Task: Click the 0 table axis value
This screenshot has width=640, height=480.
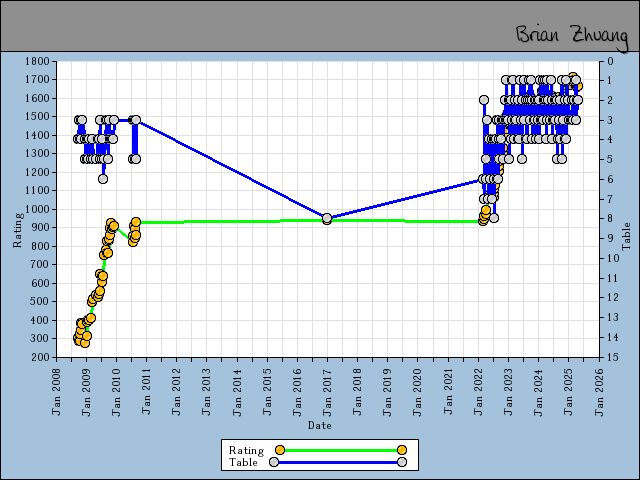Action: pyautogui.click(x=611, y=61)
